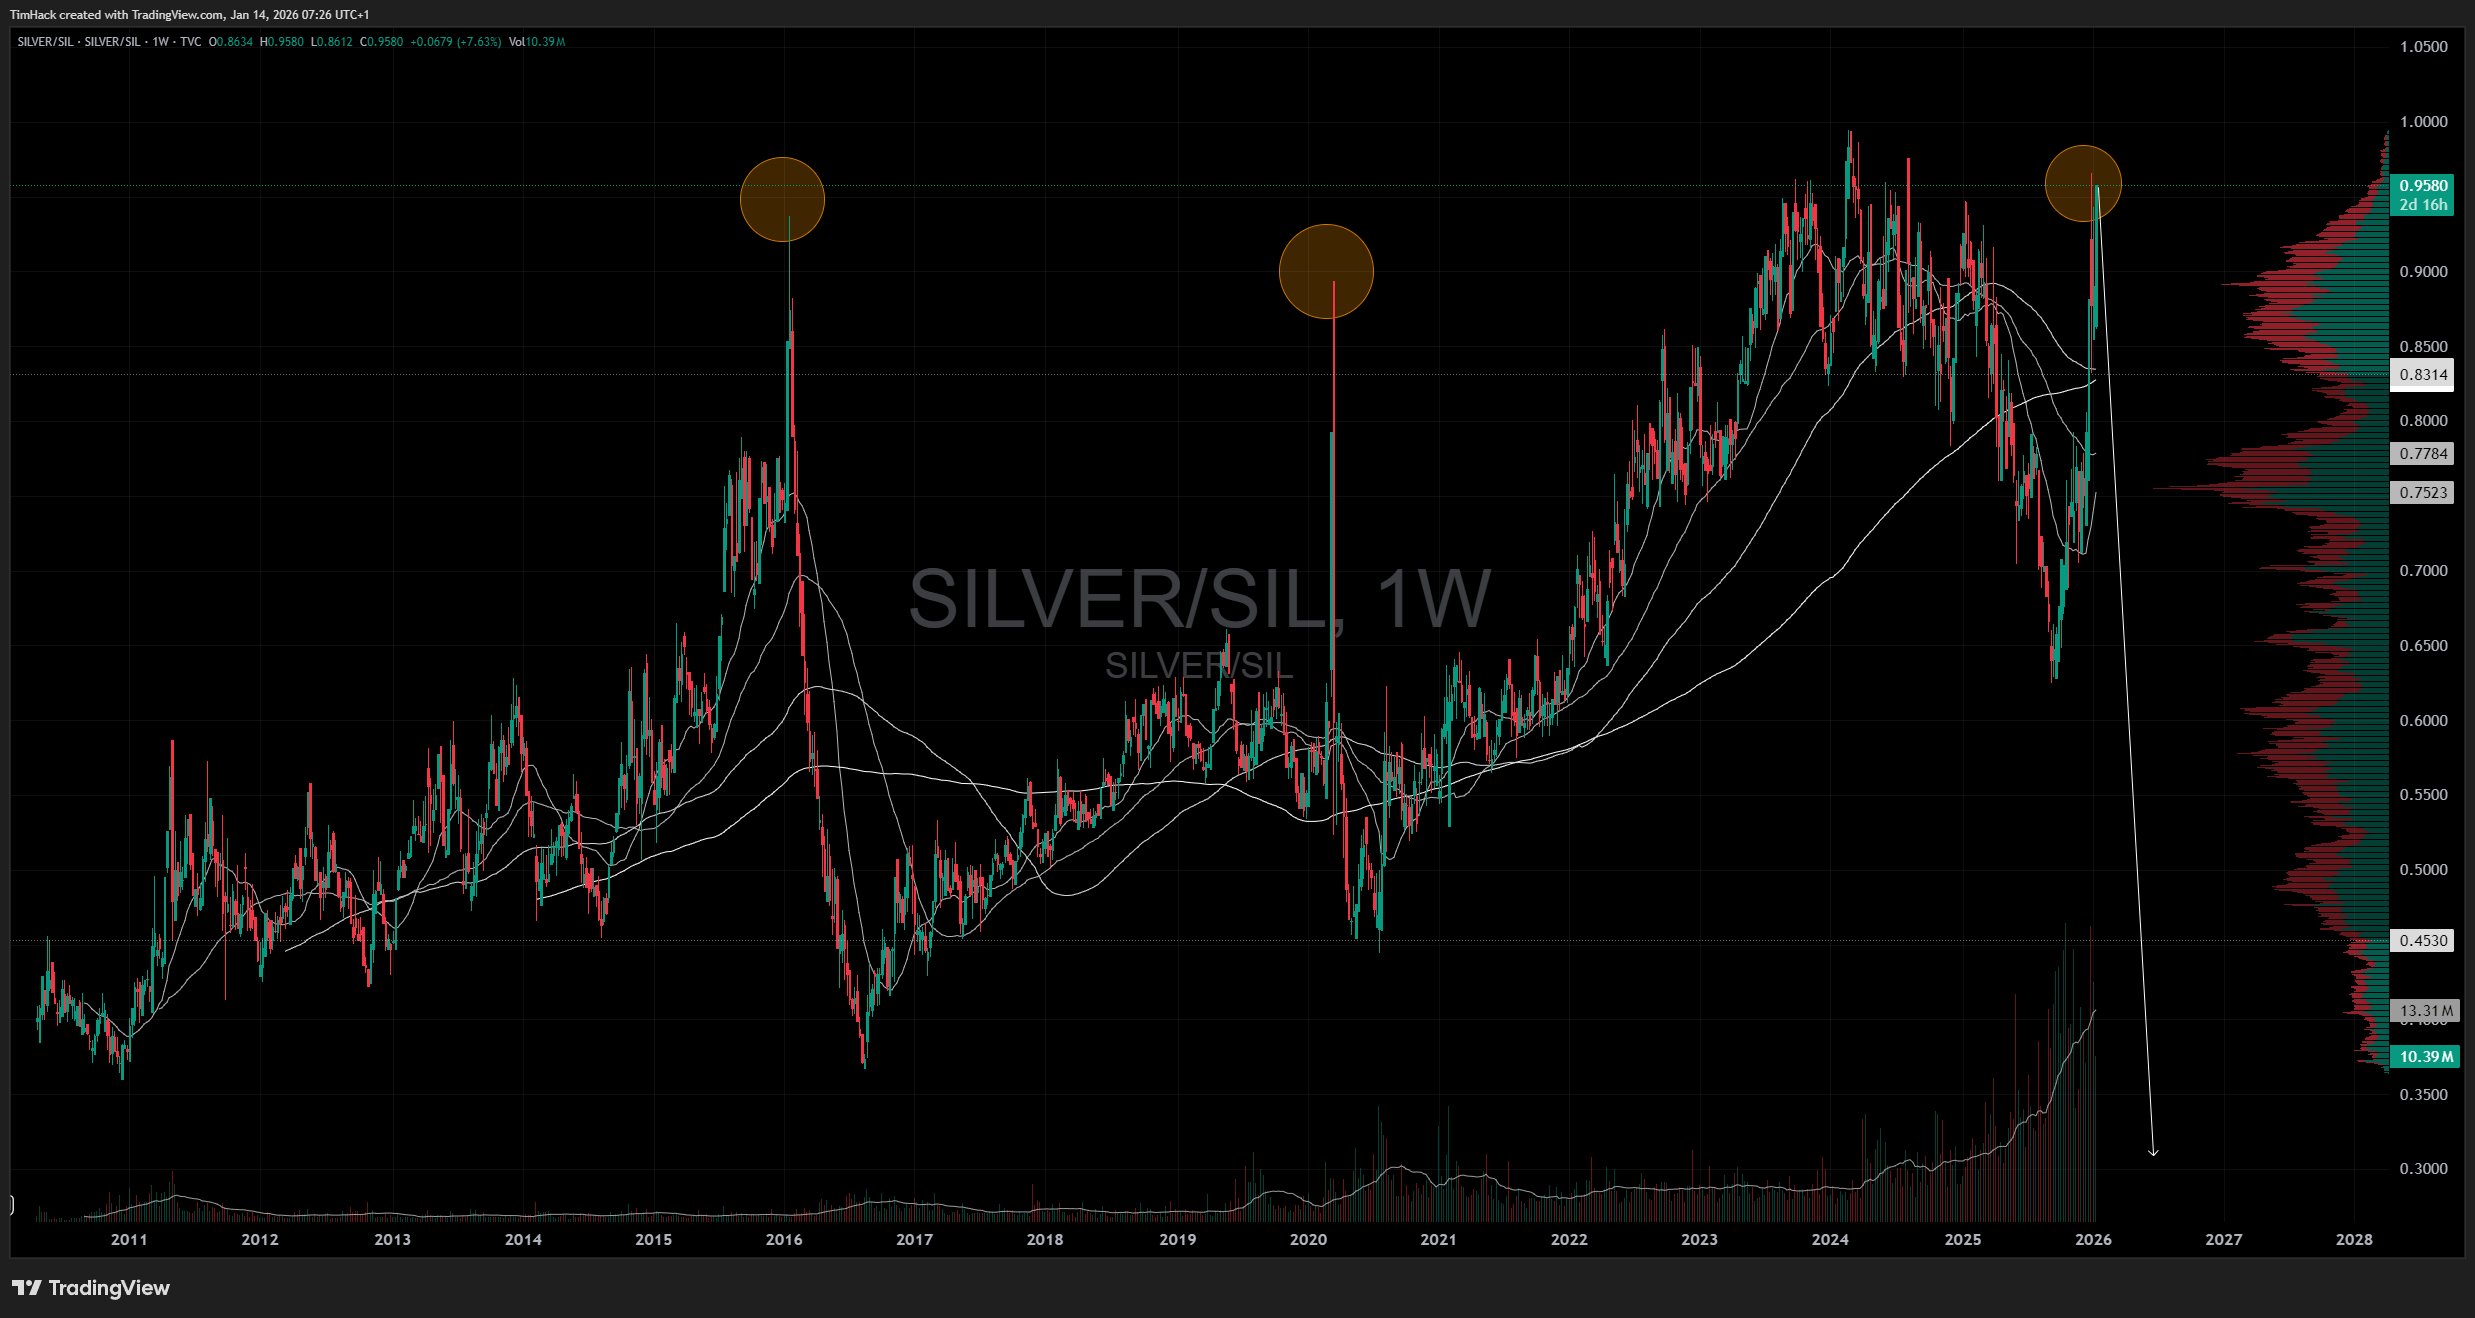Select the 0.7523 price level label

tap(2423, 492)
